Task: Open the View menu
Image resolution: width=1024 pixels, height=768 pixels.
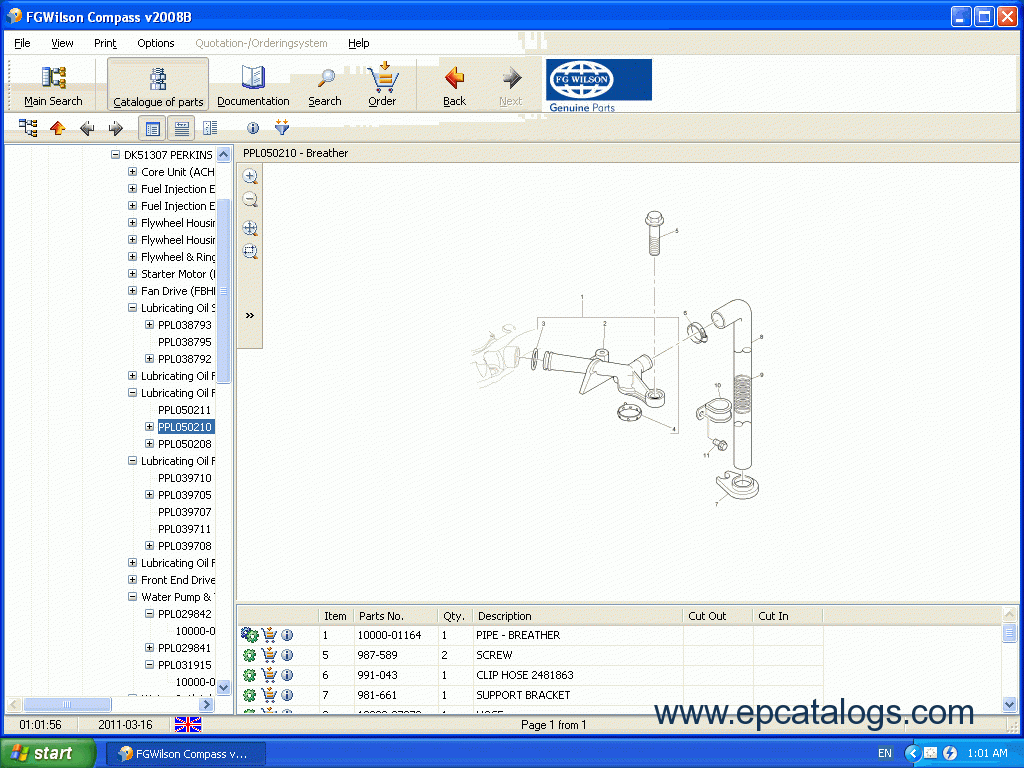Action: (62, 43)
